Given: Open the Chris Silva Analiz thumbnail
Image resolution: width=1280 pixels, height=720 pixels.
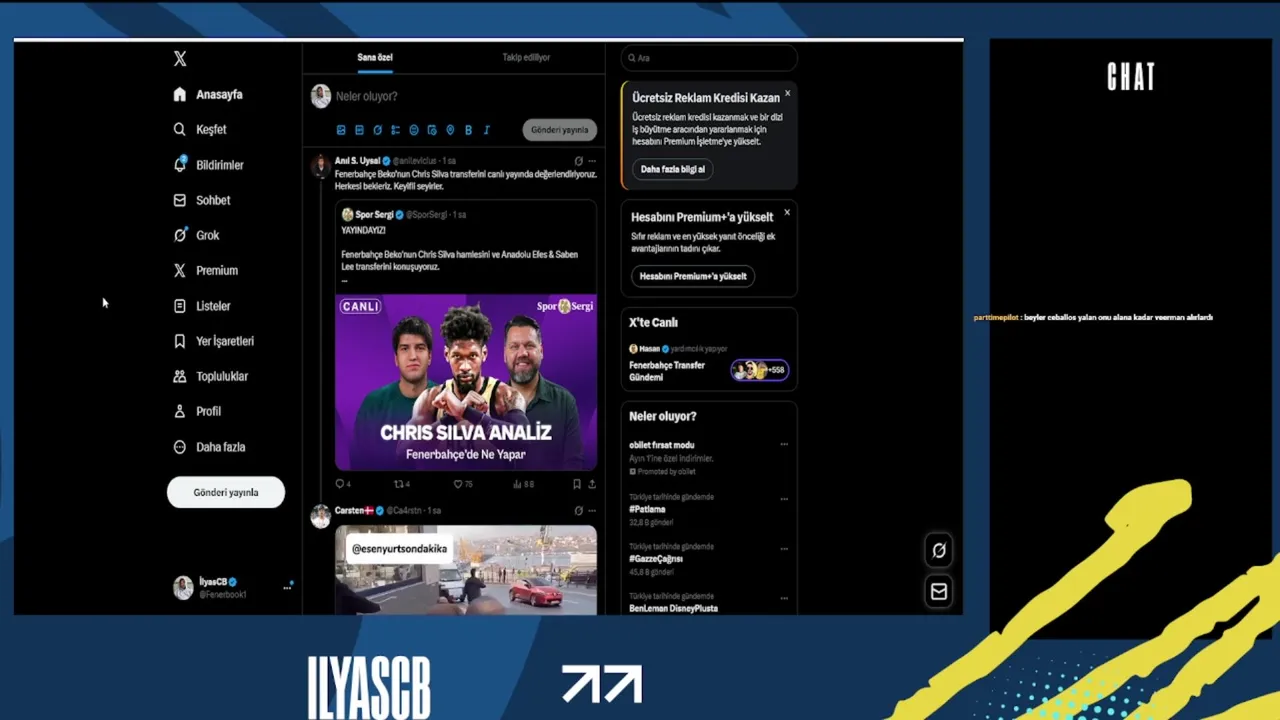Looking at the screenshot, I should pos(466,382).
